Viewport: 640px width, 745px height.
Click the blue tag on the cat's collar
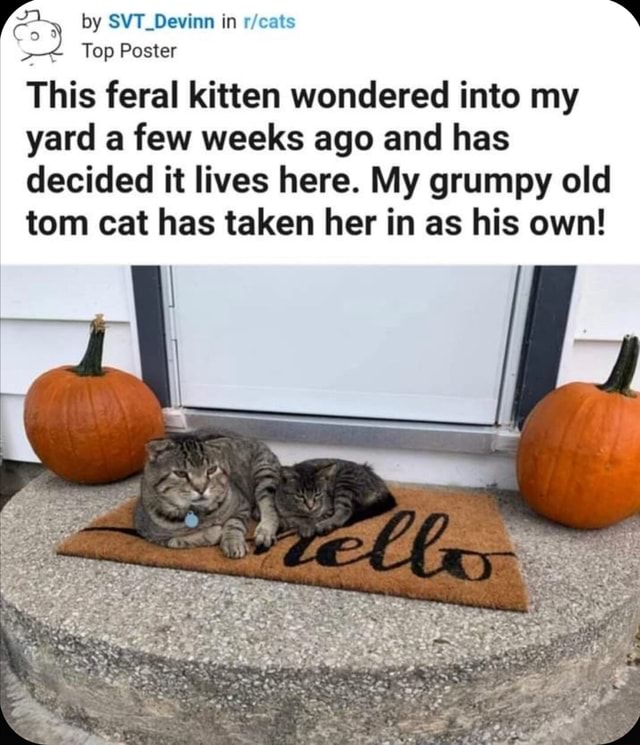191,520
